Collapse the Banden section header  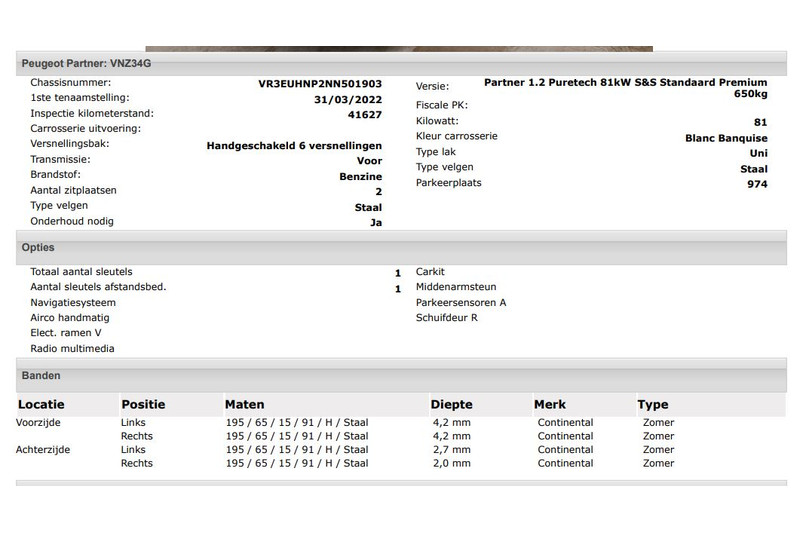[41, 376]
